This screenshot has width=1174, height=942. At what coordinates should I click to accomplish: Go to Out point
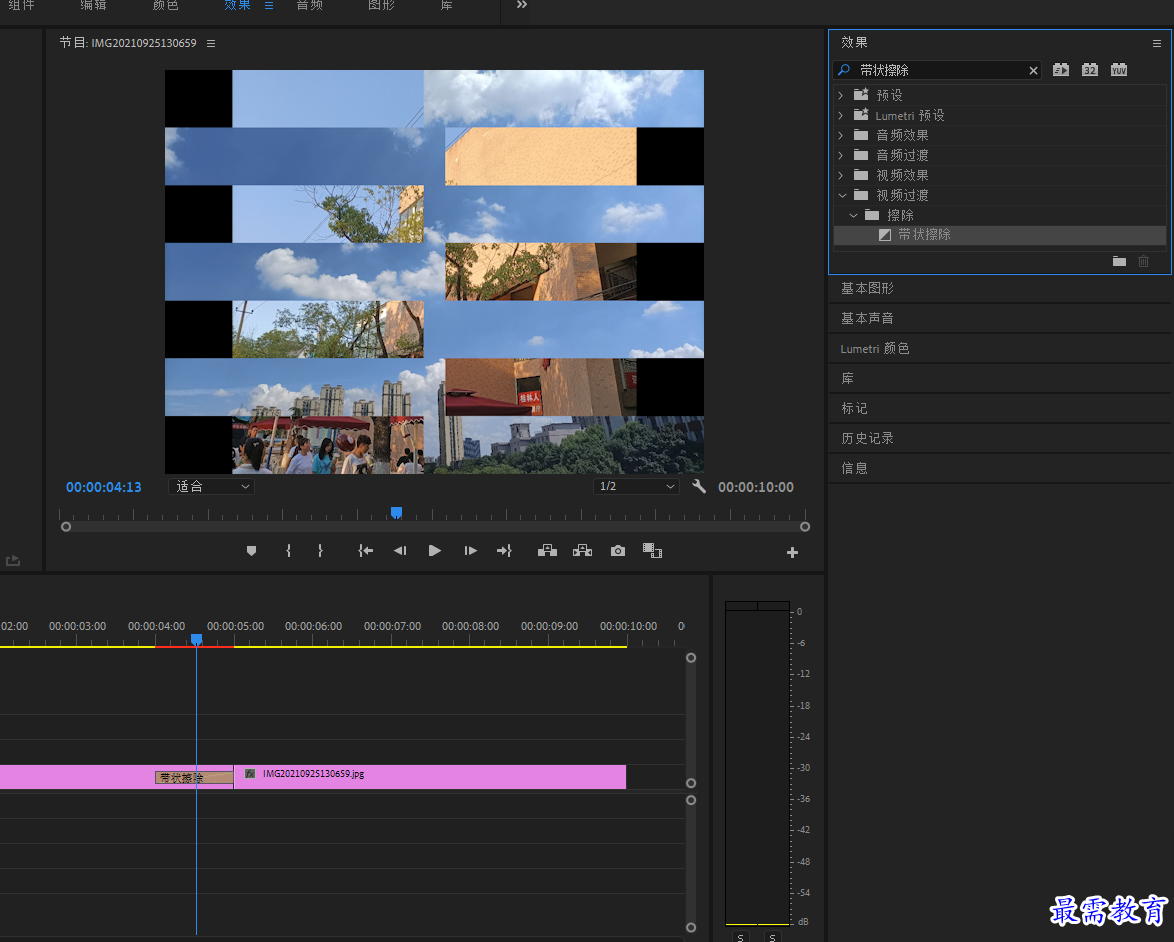[x=505, y=551]
